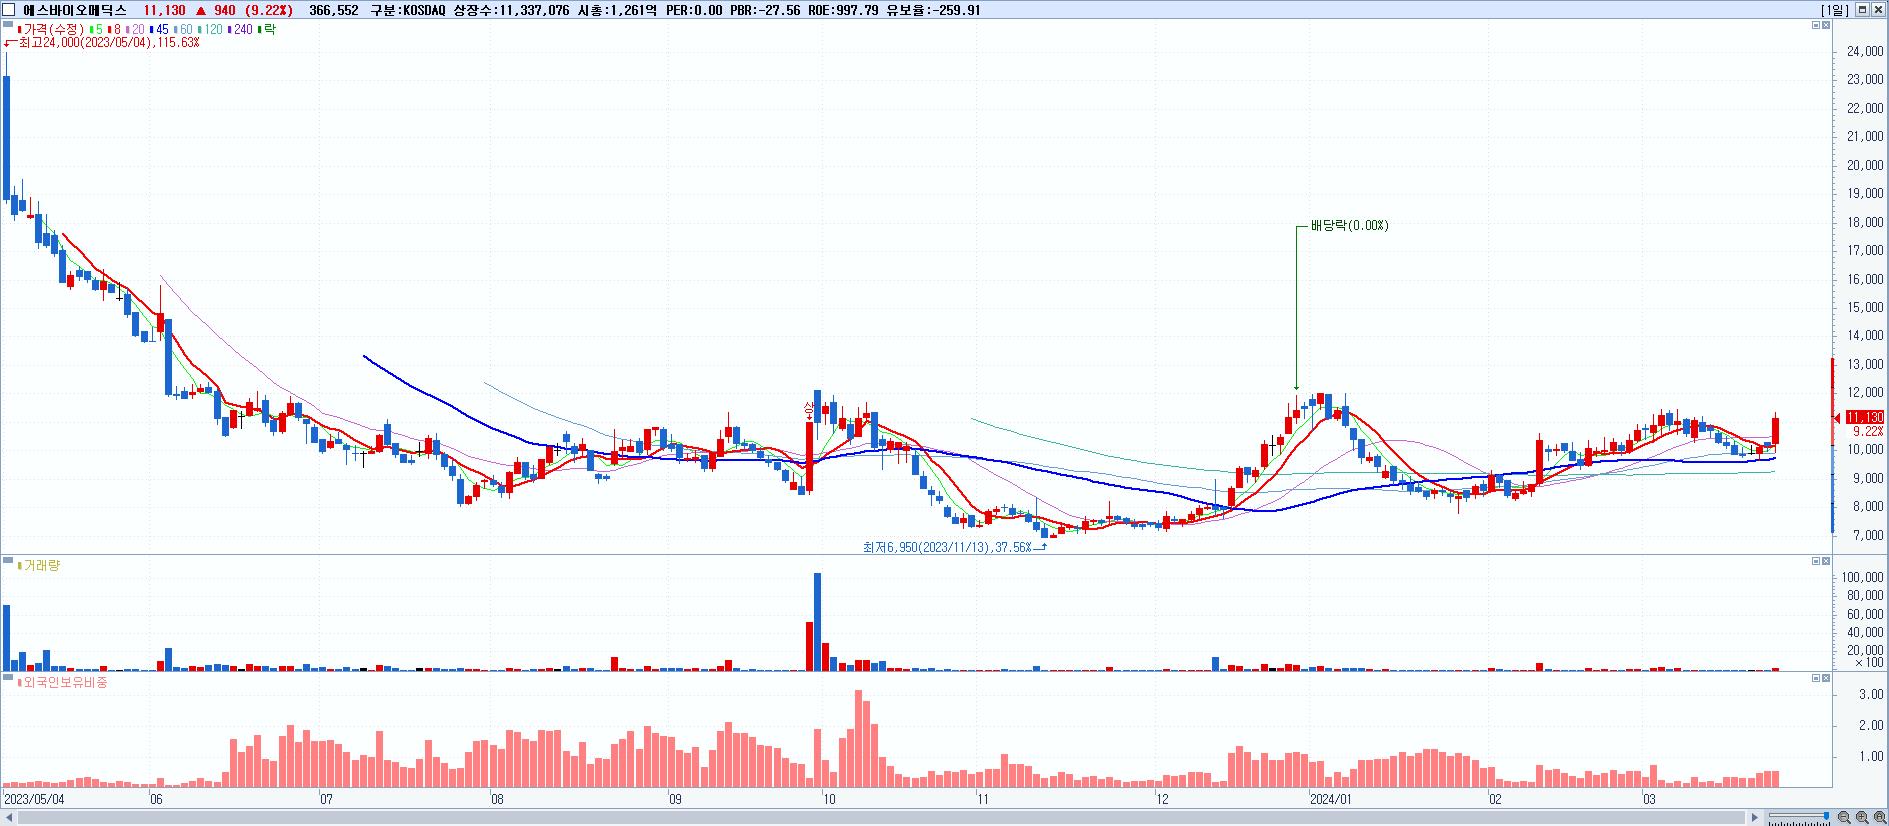Open pane menu icon above 외국인보유비중

(8, 676)
